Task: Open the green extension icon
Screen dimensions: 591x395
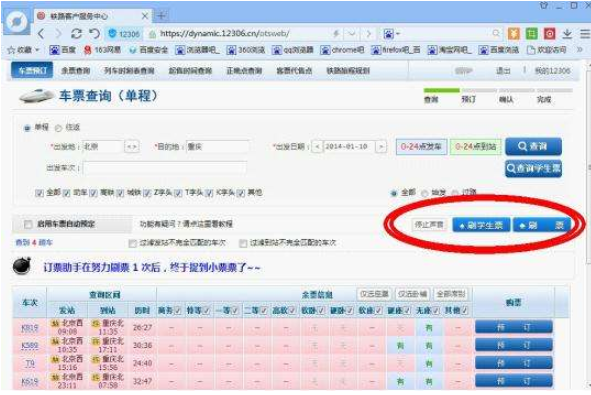Action: (x=531, y=34)
